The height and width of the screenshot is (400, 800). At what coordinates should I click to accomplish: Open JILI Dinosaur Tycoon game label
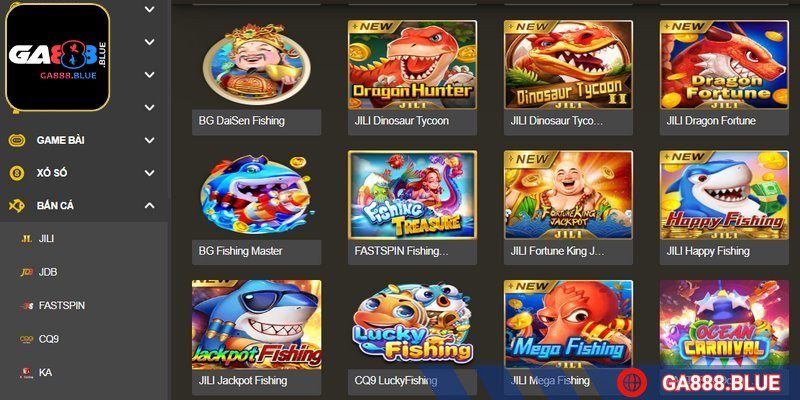(x=402, y=121)
